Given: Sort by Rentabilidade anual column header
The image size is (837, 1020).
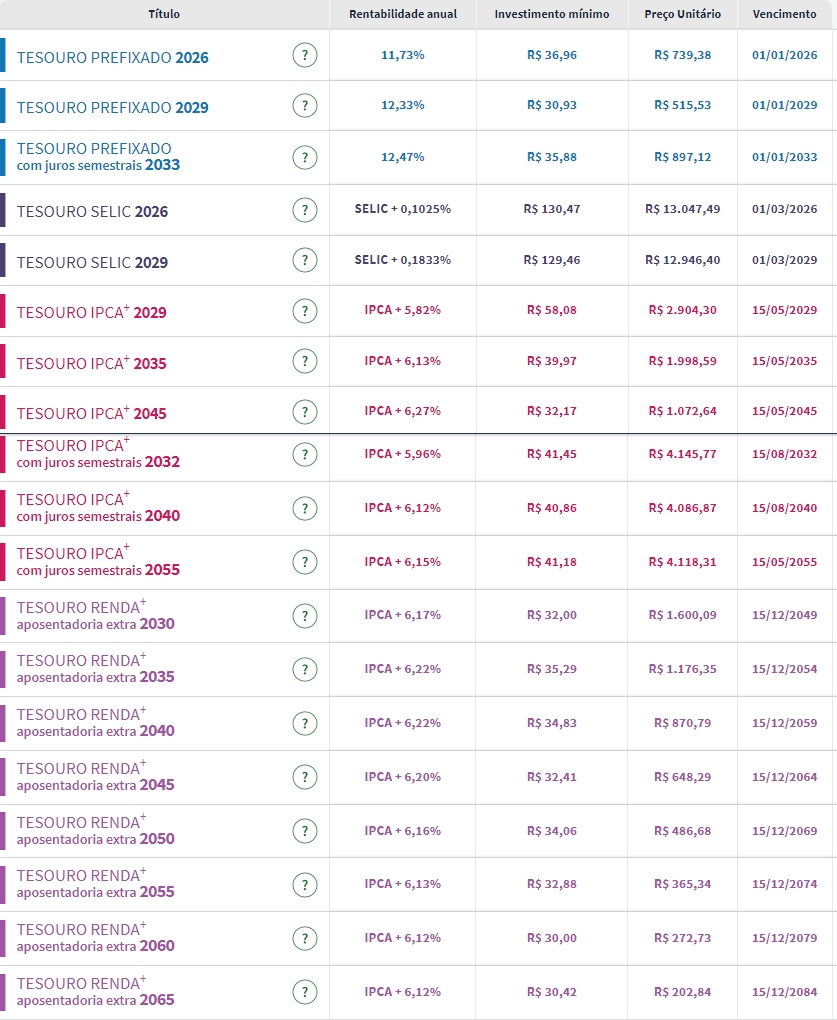Looking at the screenshot, I should pyautogui.click(x=403, y=14).
